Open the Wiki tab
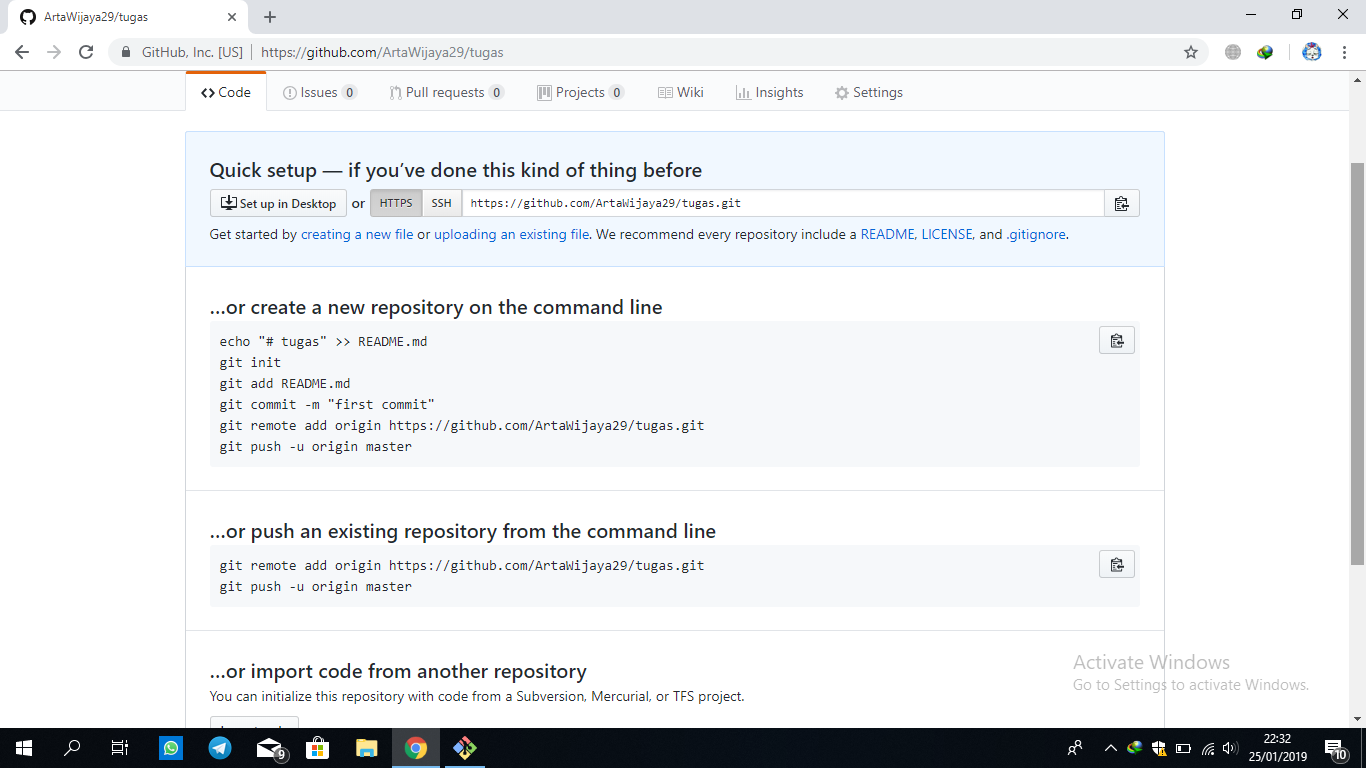This screenshot has width=1366, height=768. pyautogui.click(x=681, y=92)
